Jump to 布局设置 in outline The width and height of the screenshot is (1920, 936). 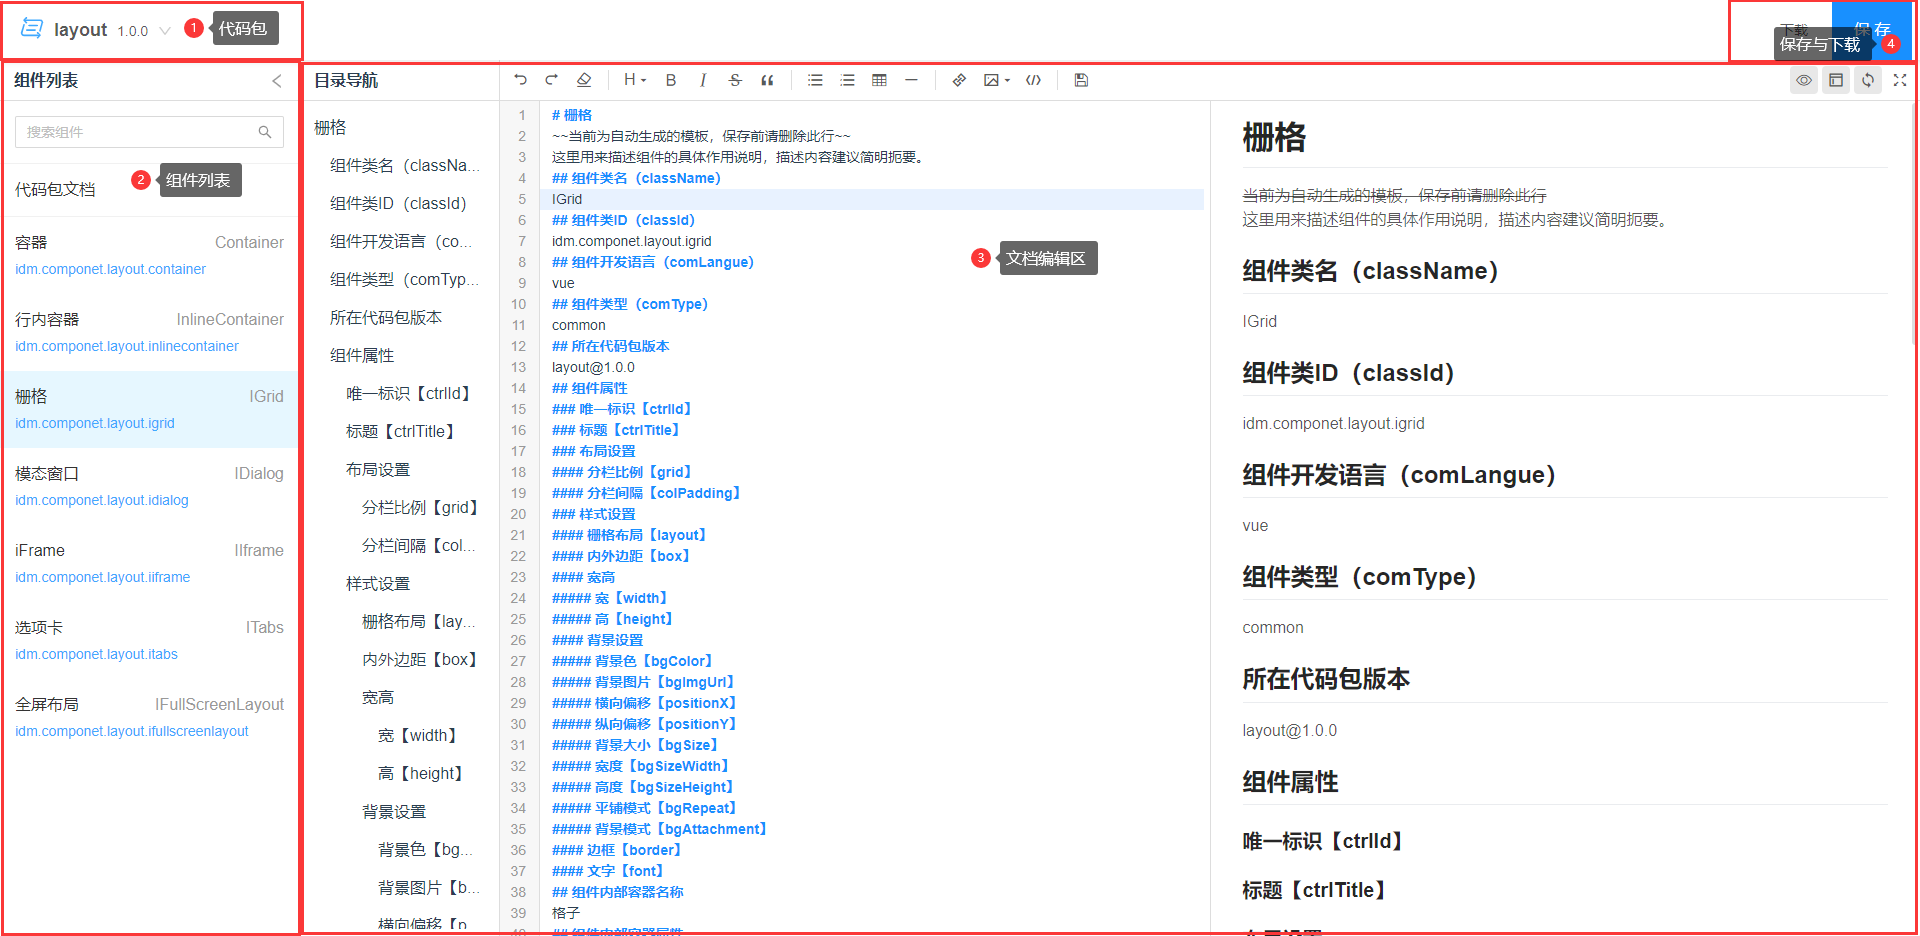[x=378, y=469]
